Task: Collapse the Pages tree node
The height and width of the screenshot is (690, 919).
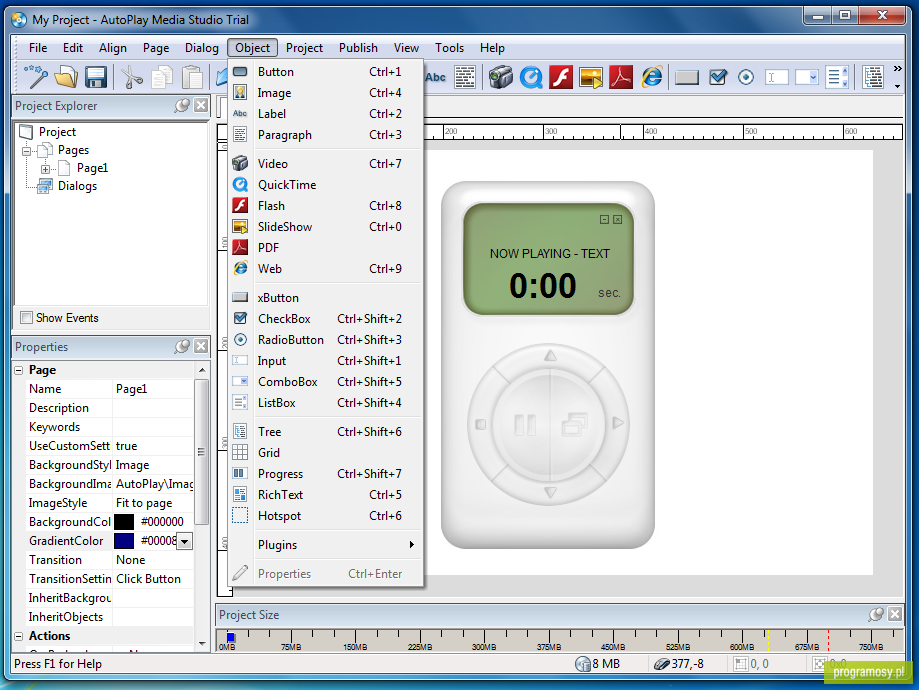Action: 27,151
